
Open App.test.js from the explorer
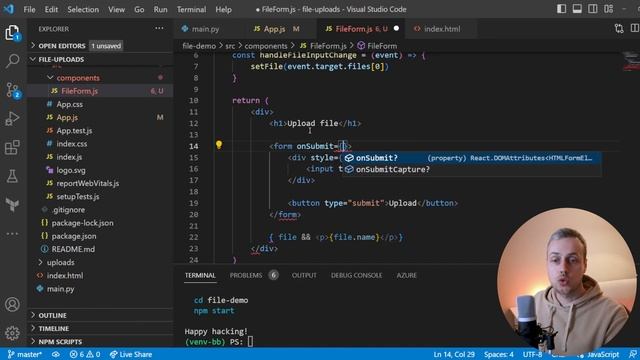coord(100,131)
